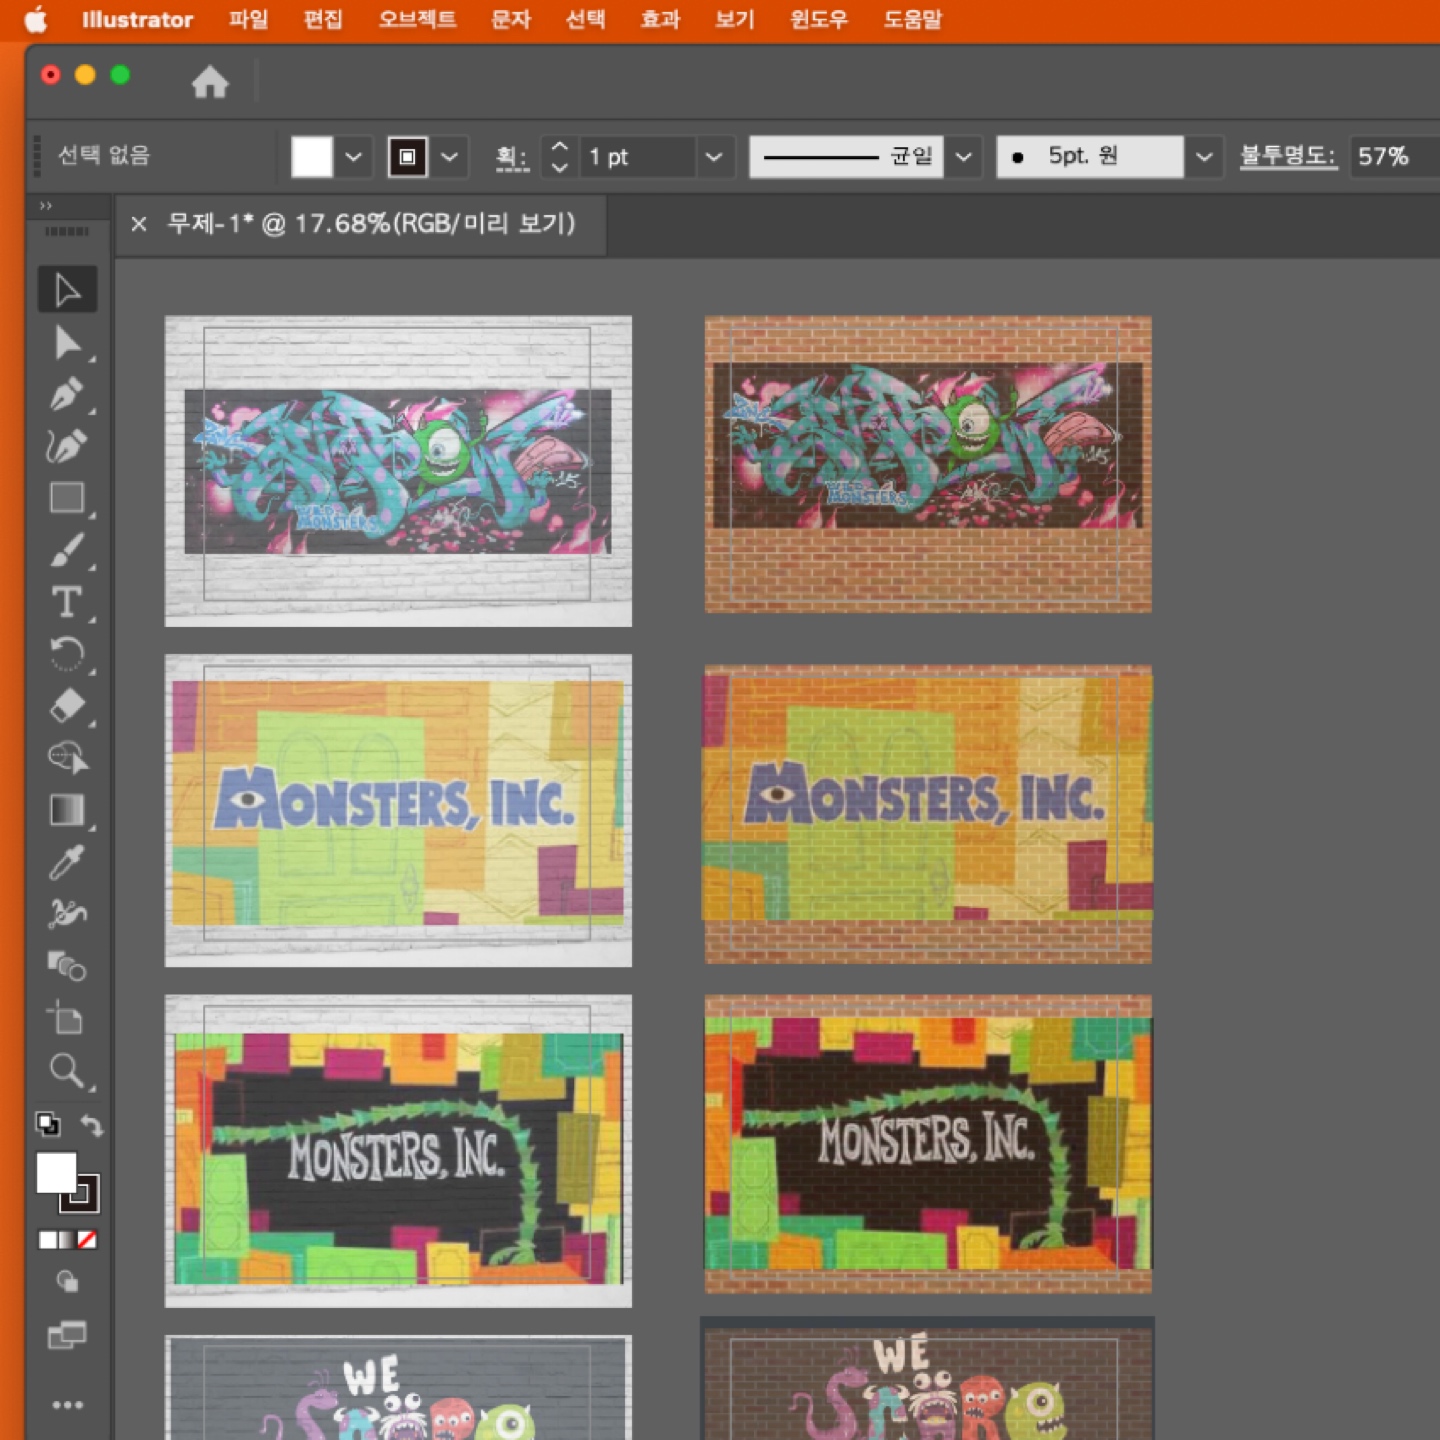Select the Zoom magnifier tool
The height and width of the screenshot is (1440, 1440).
click(67, 1071)
